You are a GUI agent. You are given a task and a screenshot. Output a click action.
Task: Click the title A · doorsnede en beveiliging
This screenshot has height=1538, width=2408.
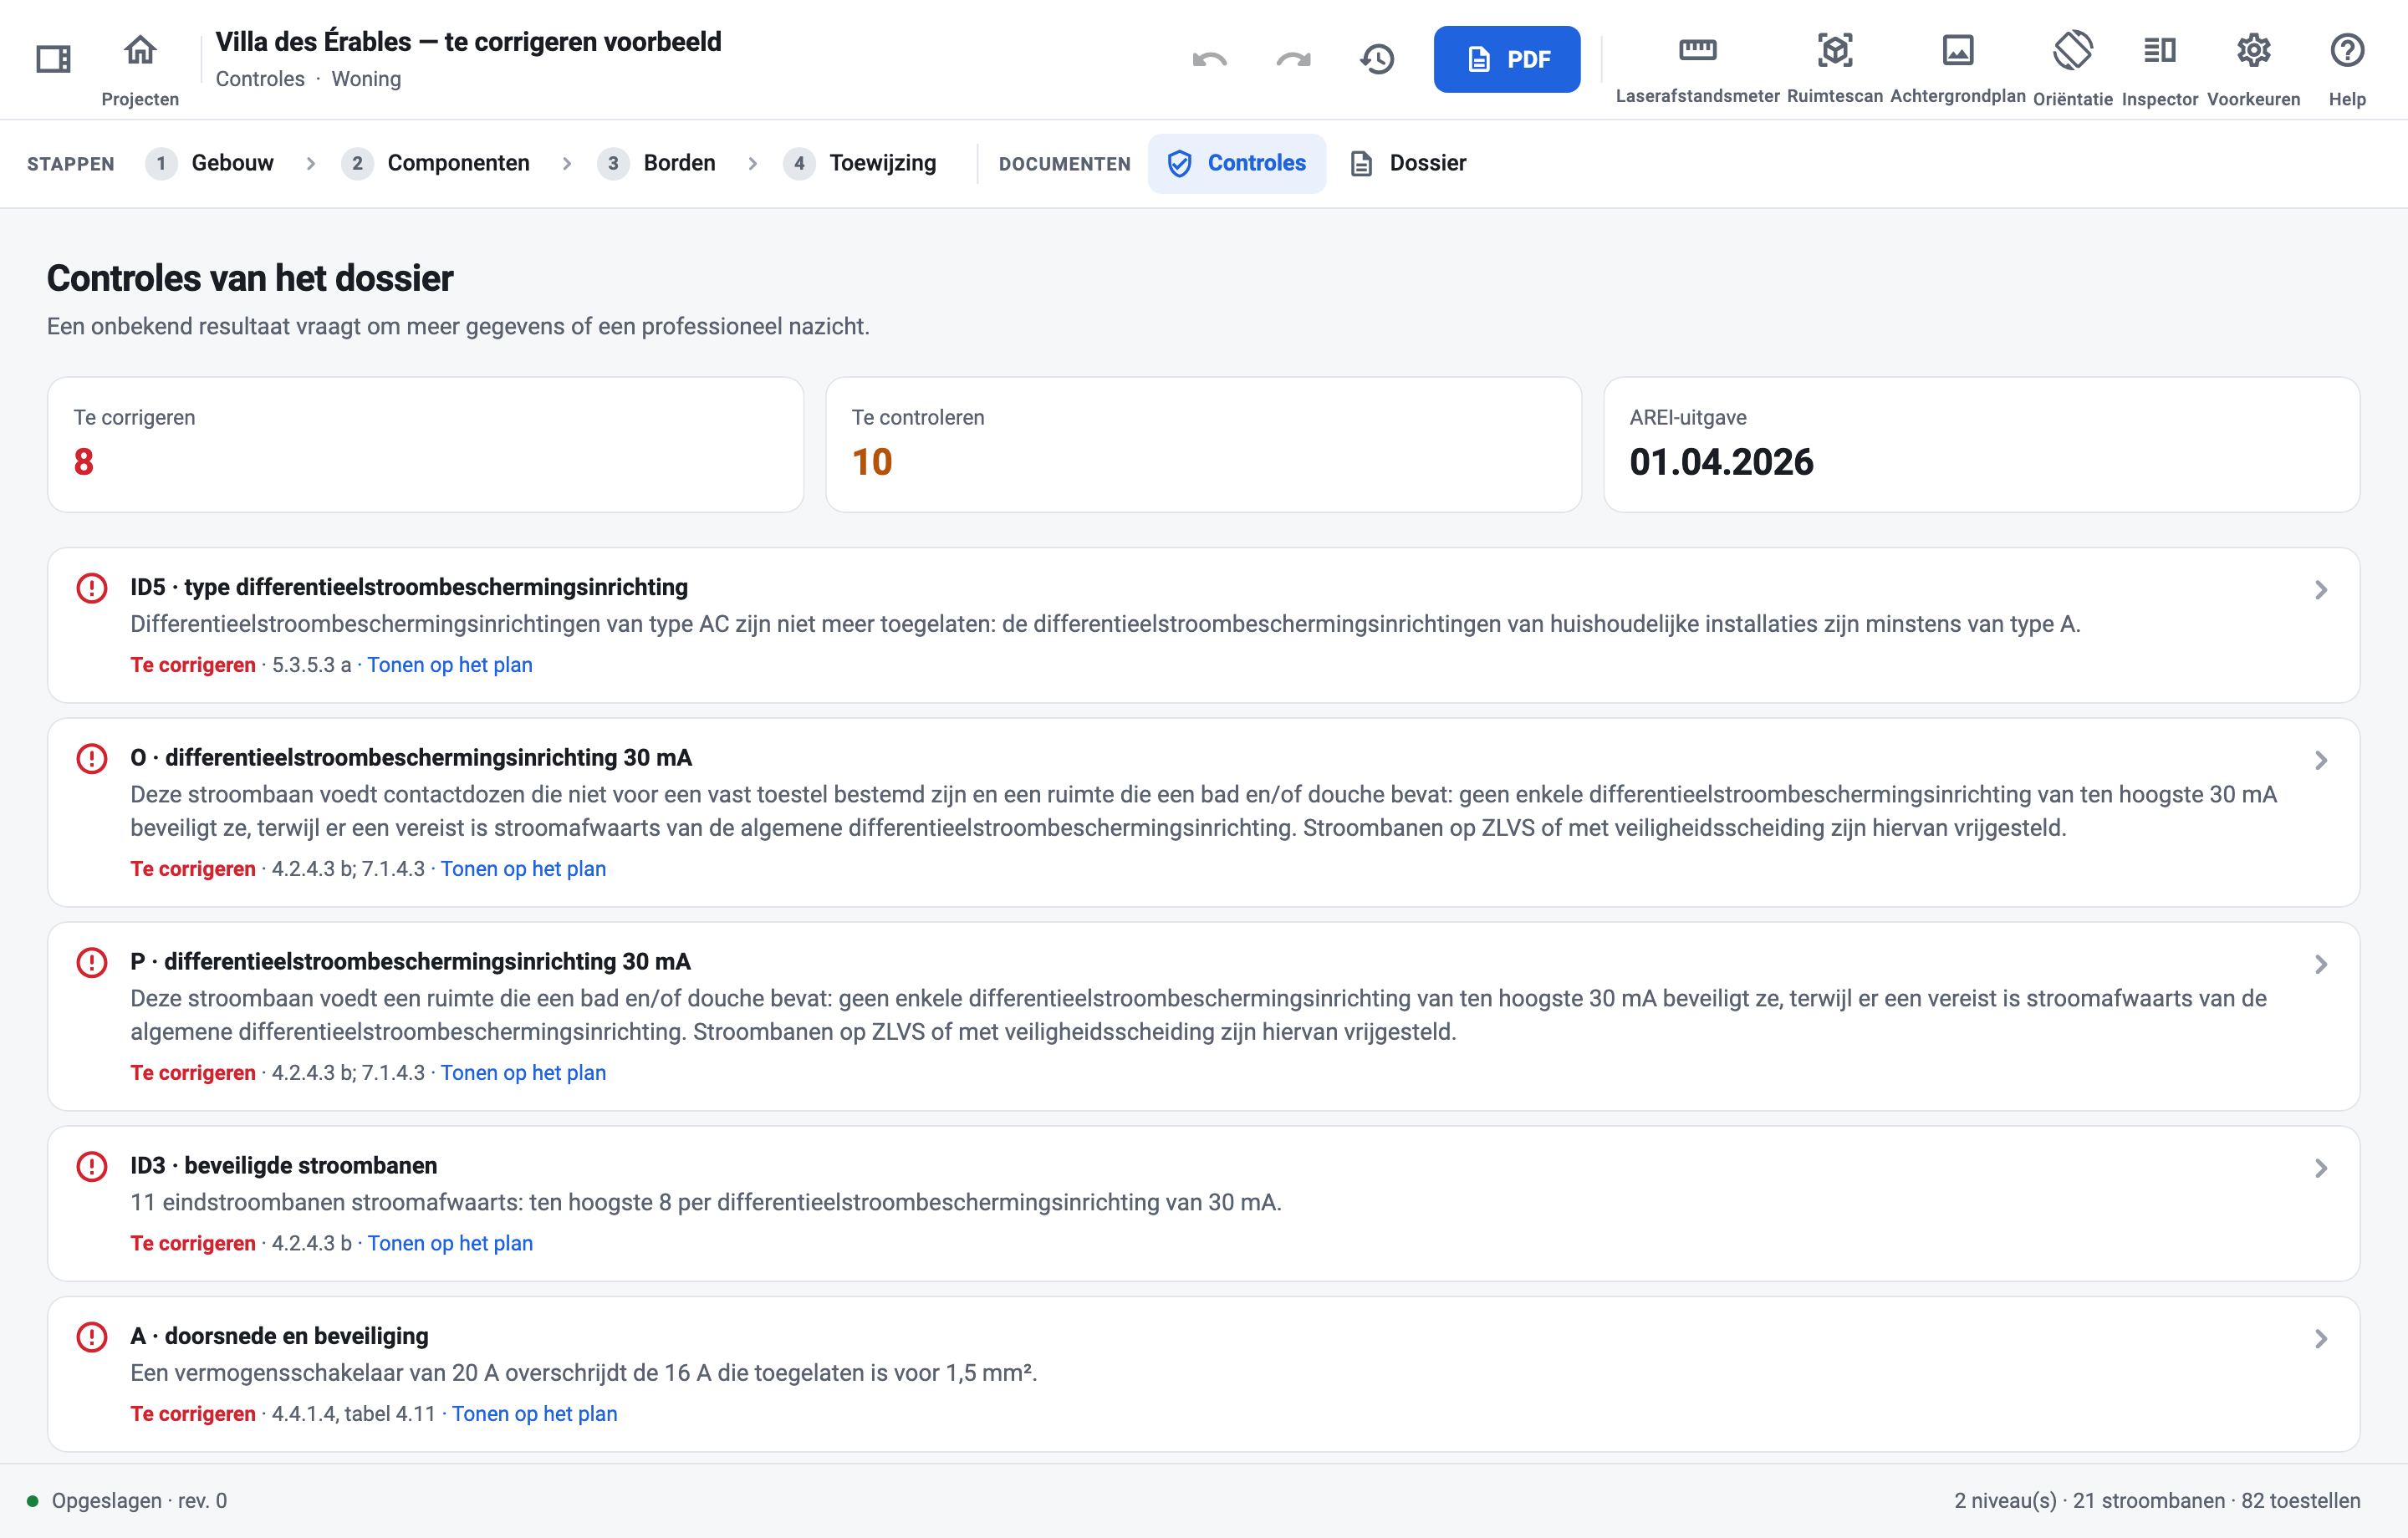pyautogui.click(x=279, y=1336)
